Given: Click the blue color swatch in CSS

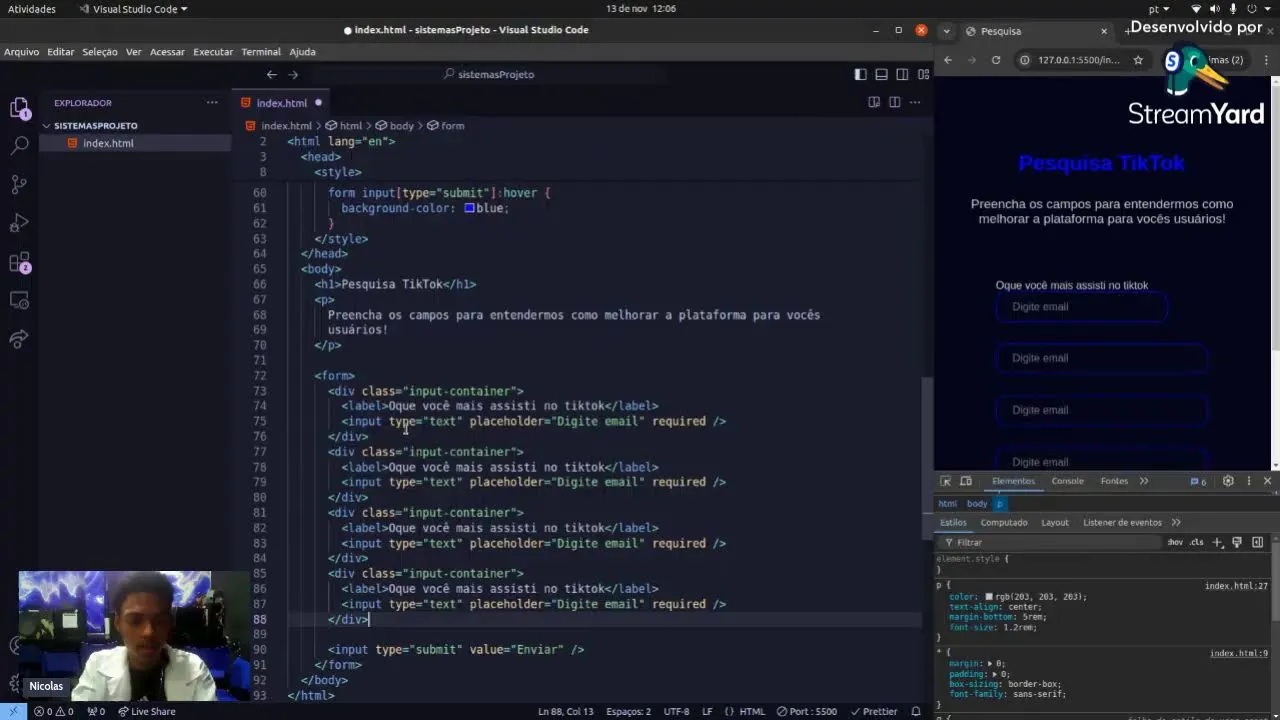Looking at the screenshot, I should (469, 208).
